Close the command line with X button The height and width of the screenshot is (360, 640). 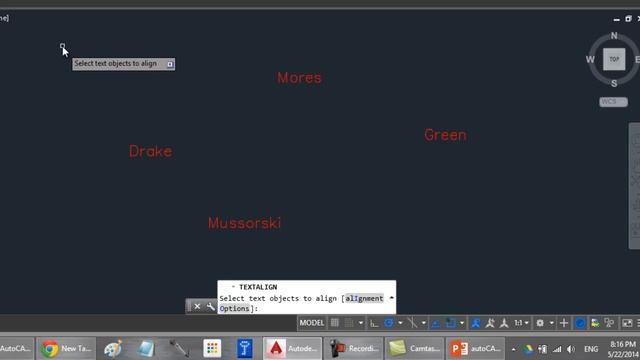click(197, 306)
